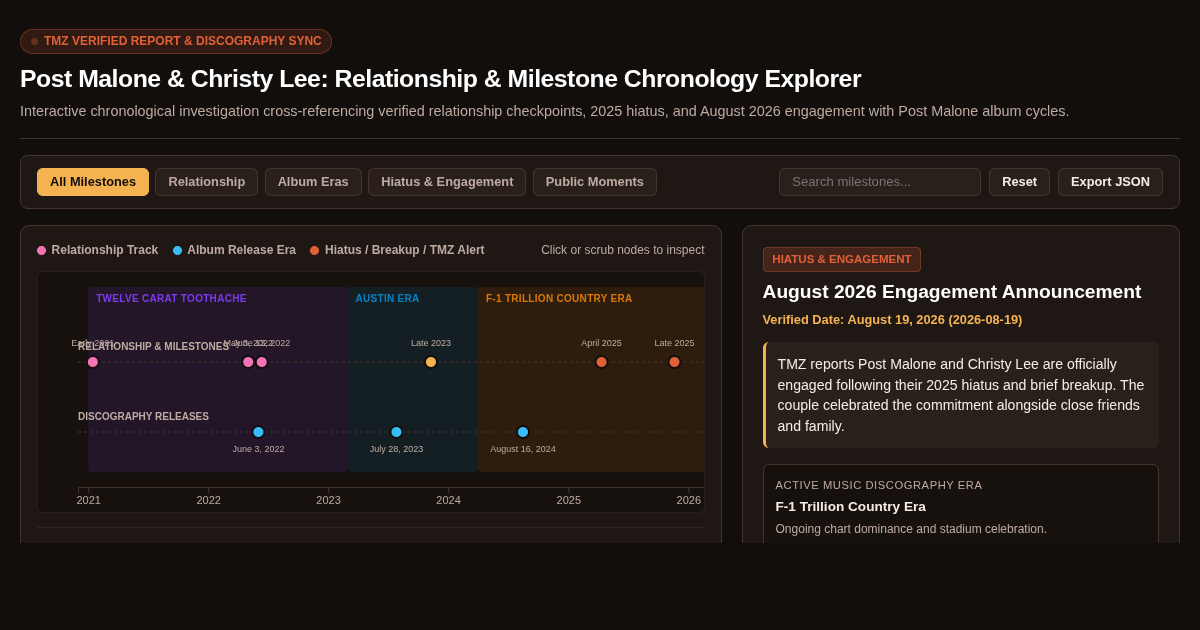Screen dimensions: 1200x630
Task: Open the July 28, 2023 album release node
Action: (x=396, y=432)
